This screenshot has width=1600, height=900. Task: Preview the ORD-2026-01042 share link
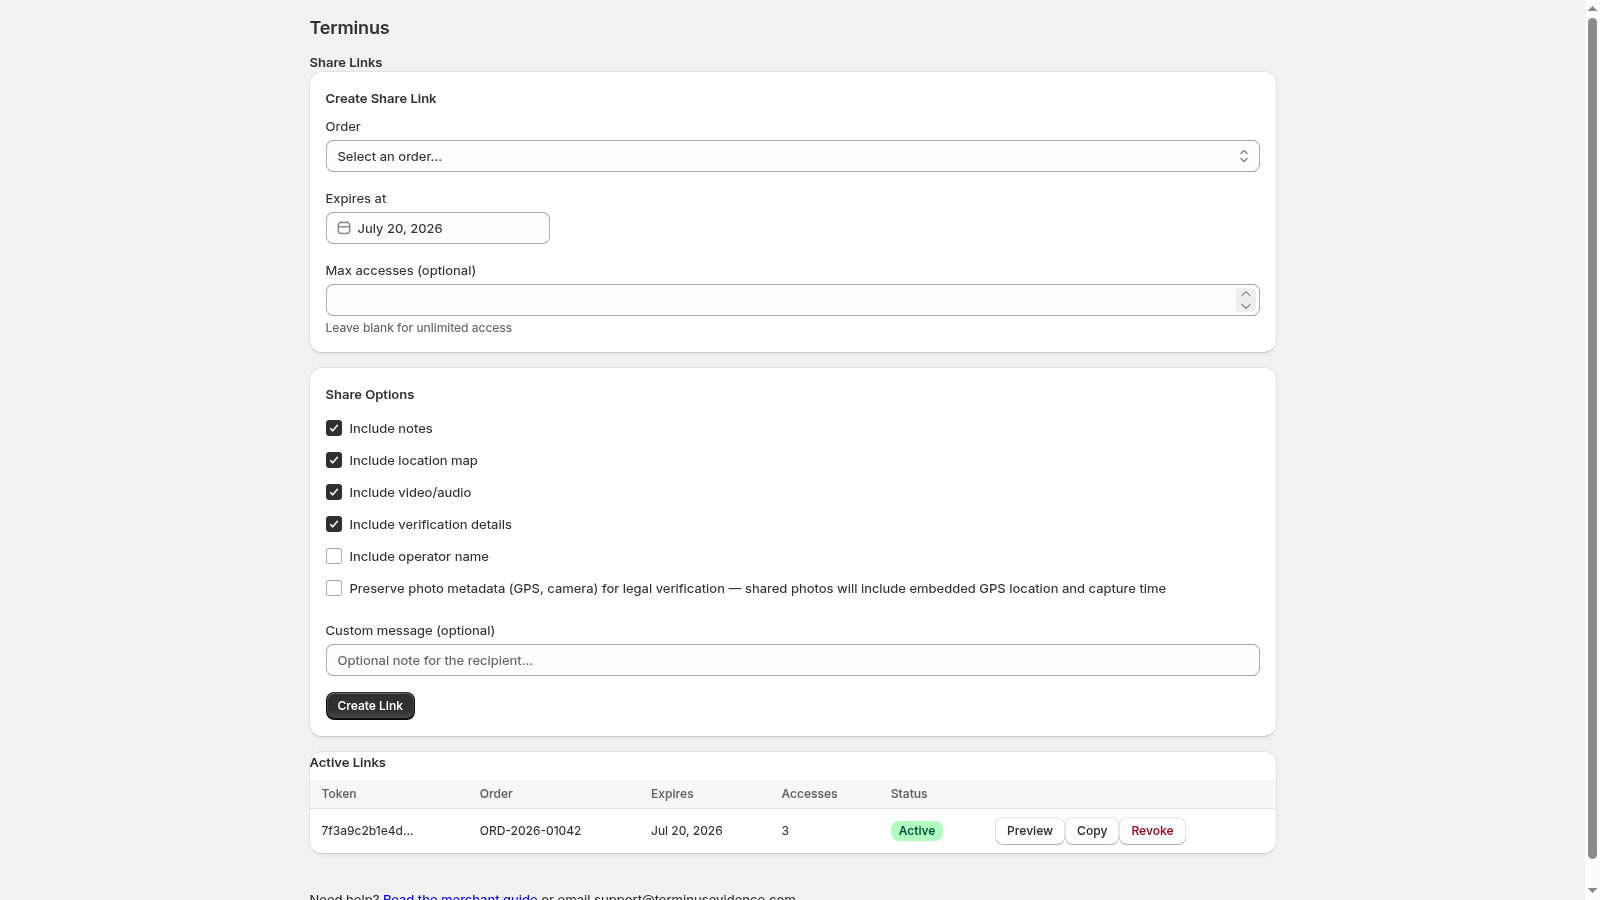coord(1029,831)
